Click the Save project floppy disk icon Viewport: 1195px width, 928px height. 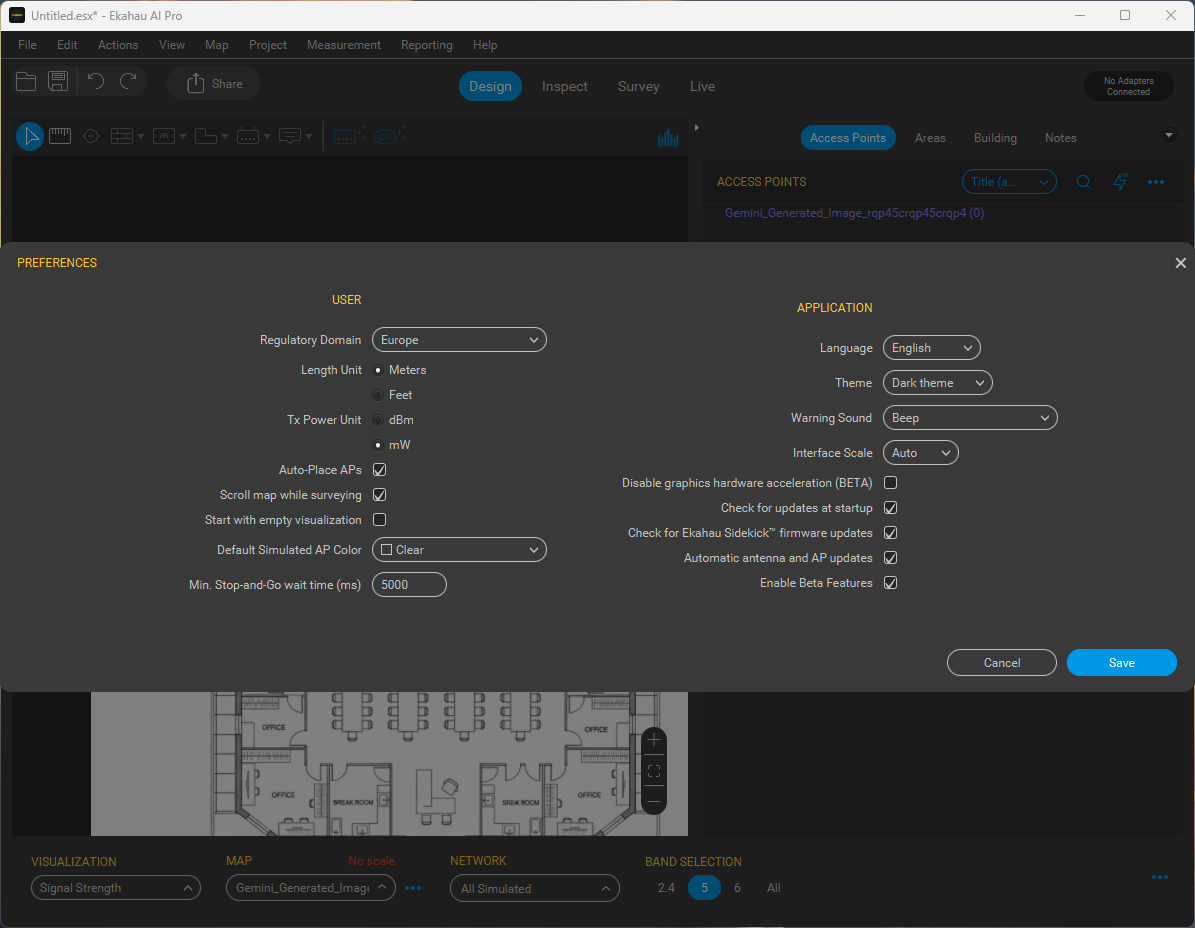58,82
